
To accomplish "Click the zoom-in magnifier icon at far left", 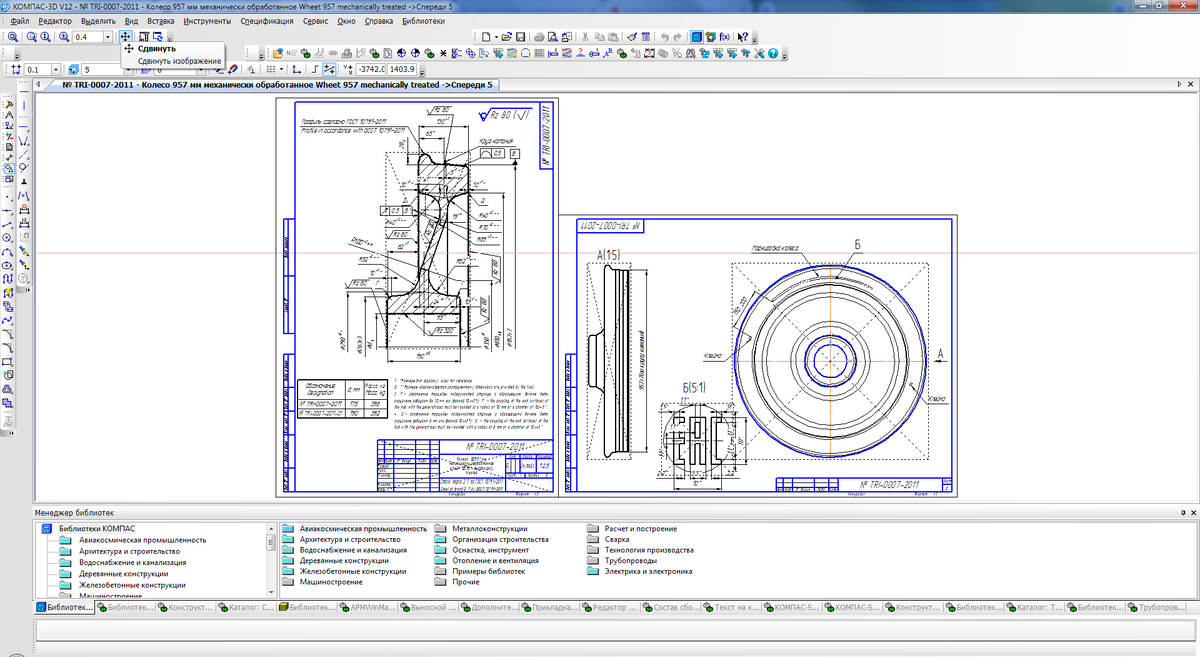I will [13, 37].
